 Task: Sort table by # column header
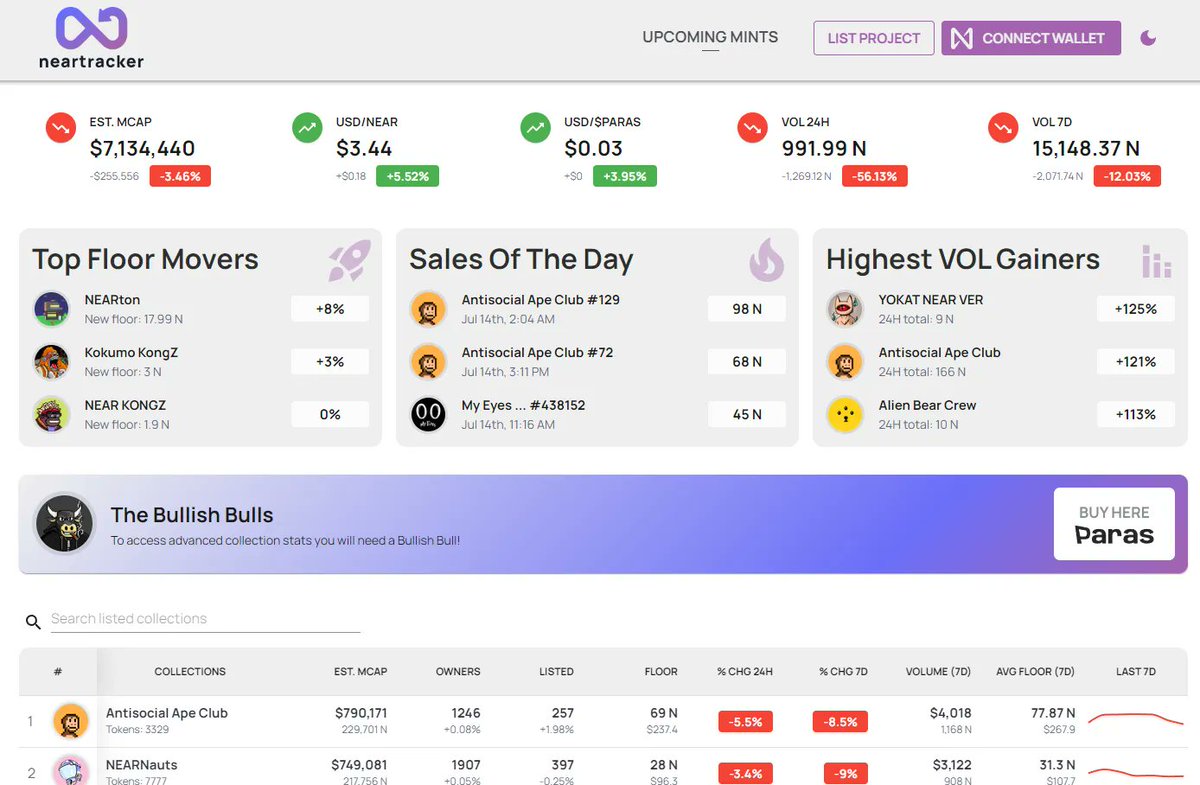58,672
